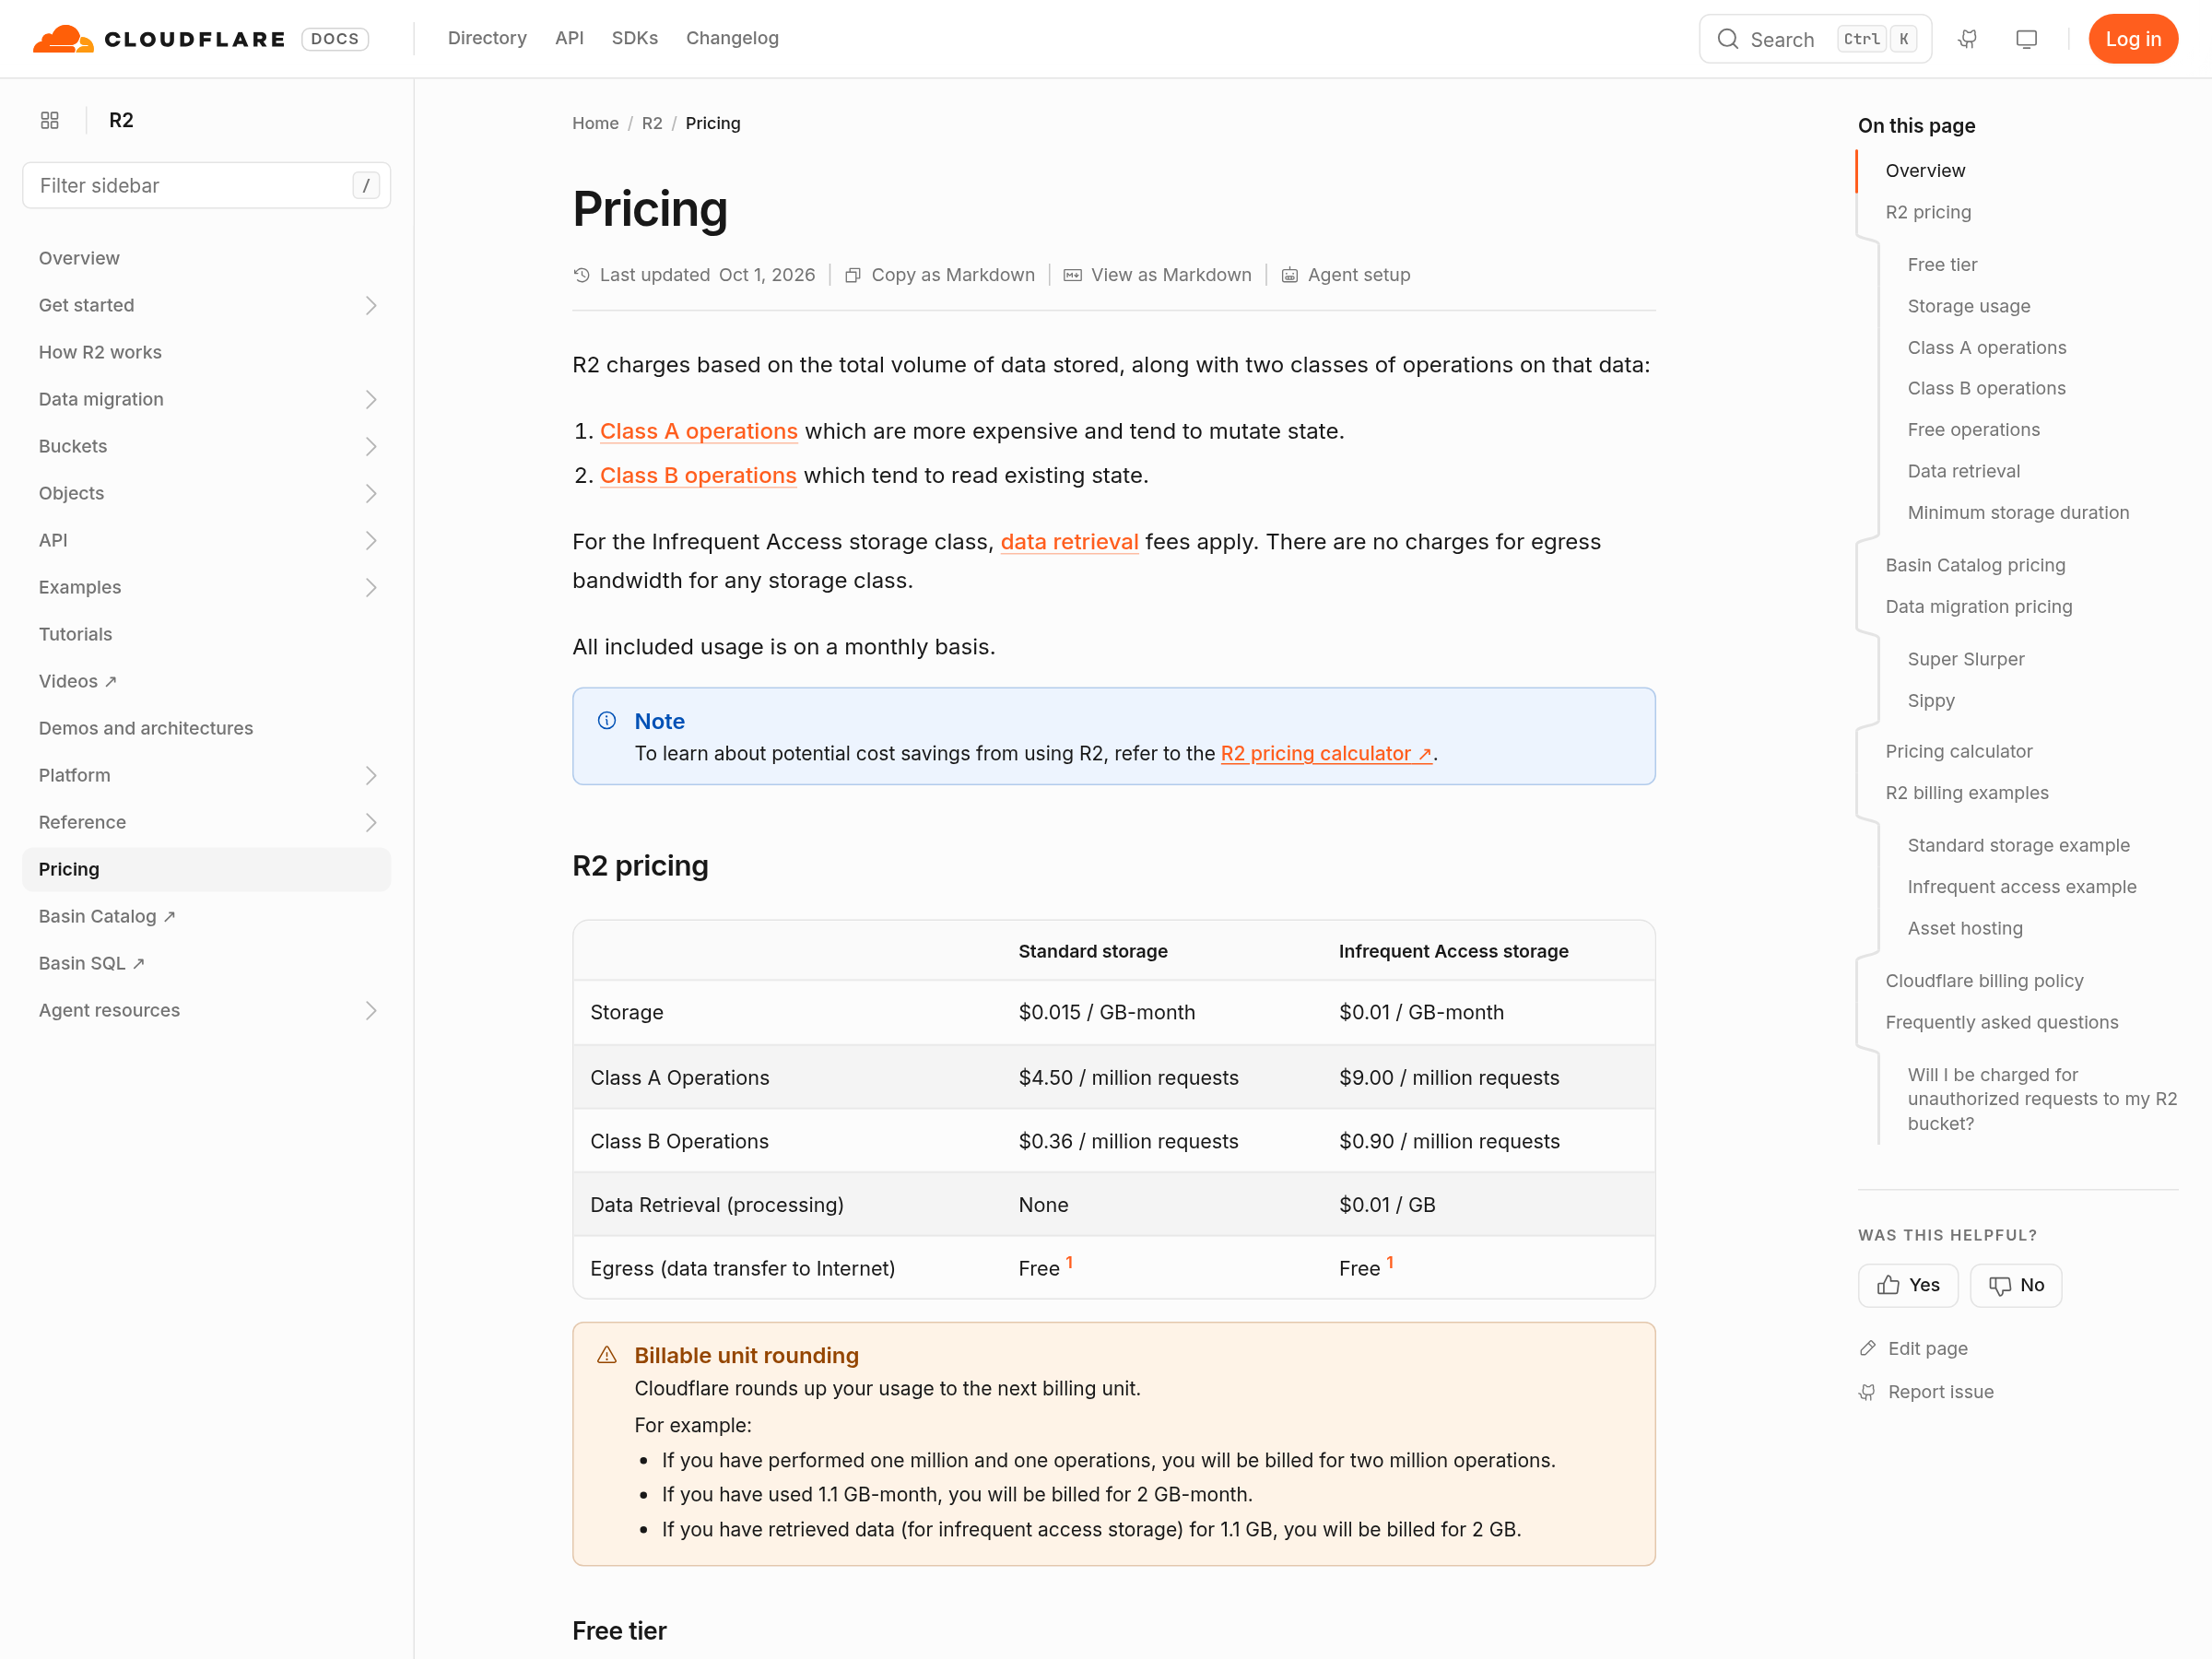This screenshot has width=2212, height=1659.
Task: Expand the Platform sidebar section
Action: [x=370, y=775]
